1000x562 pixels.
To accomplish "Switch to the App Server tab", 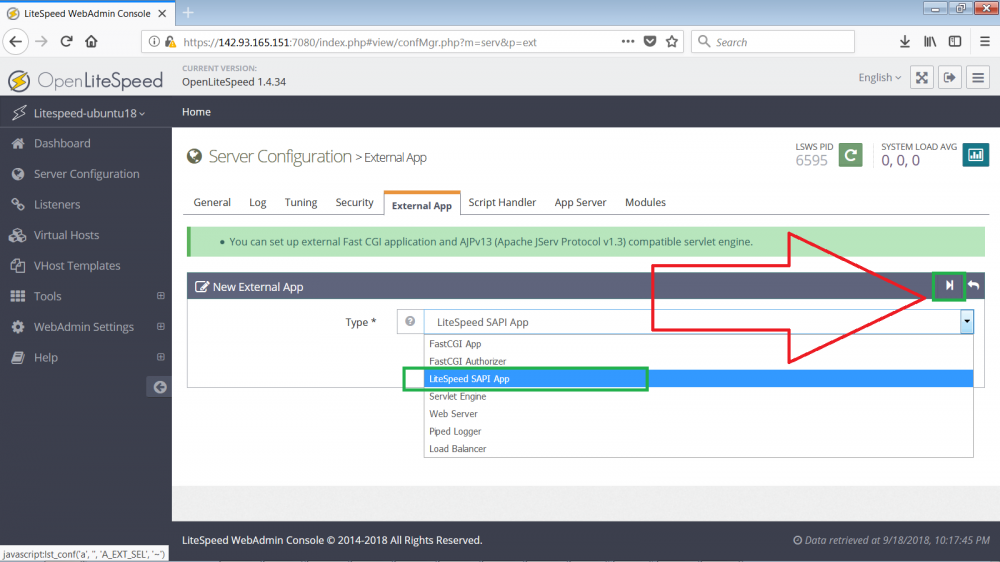I will point(580,202).
